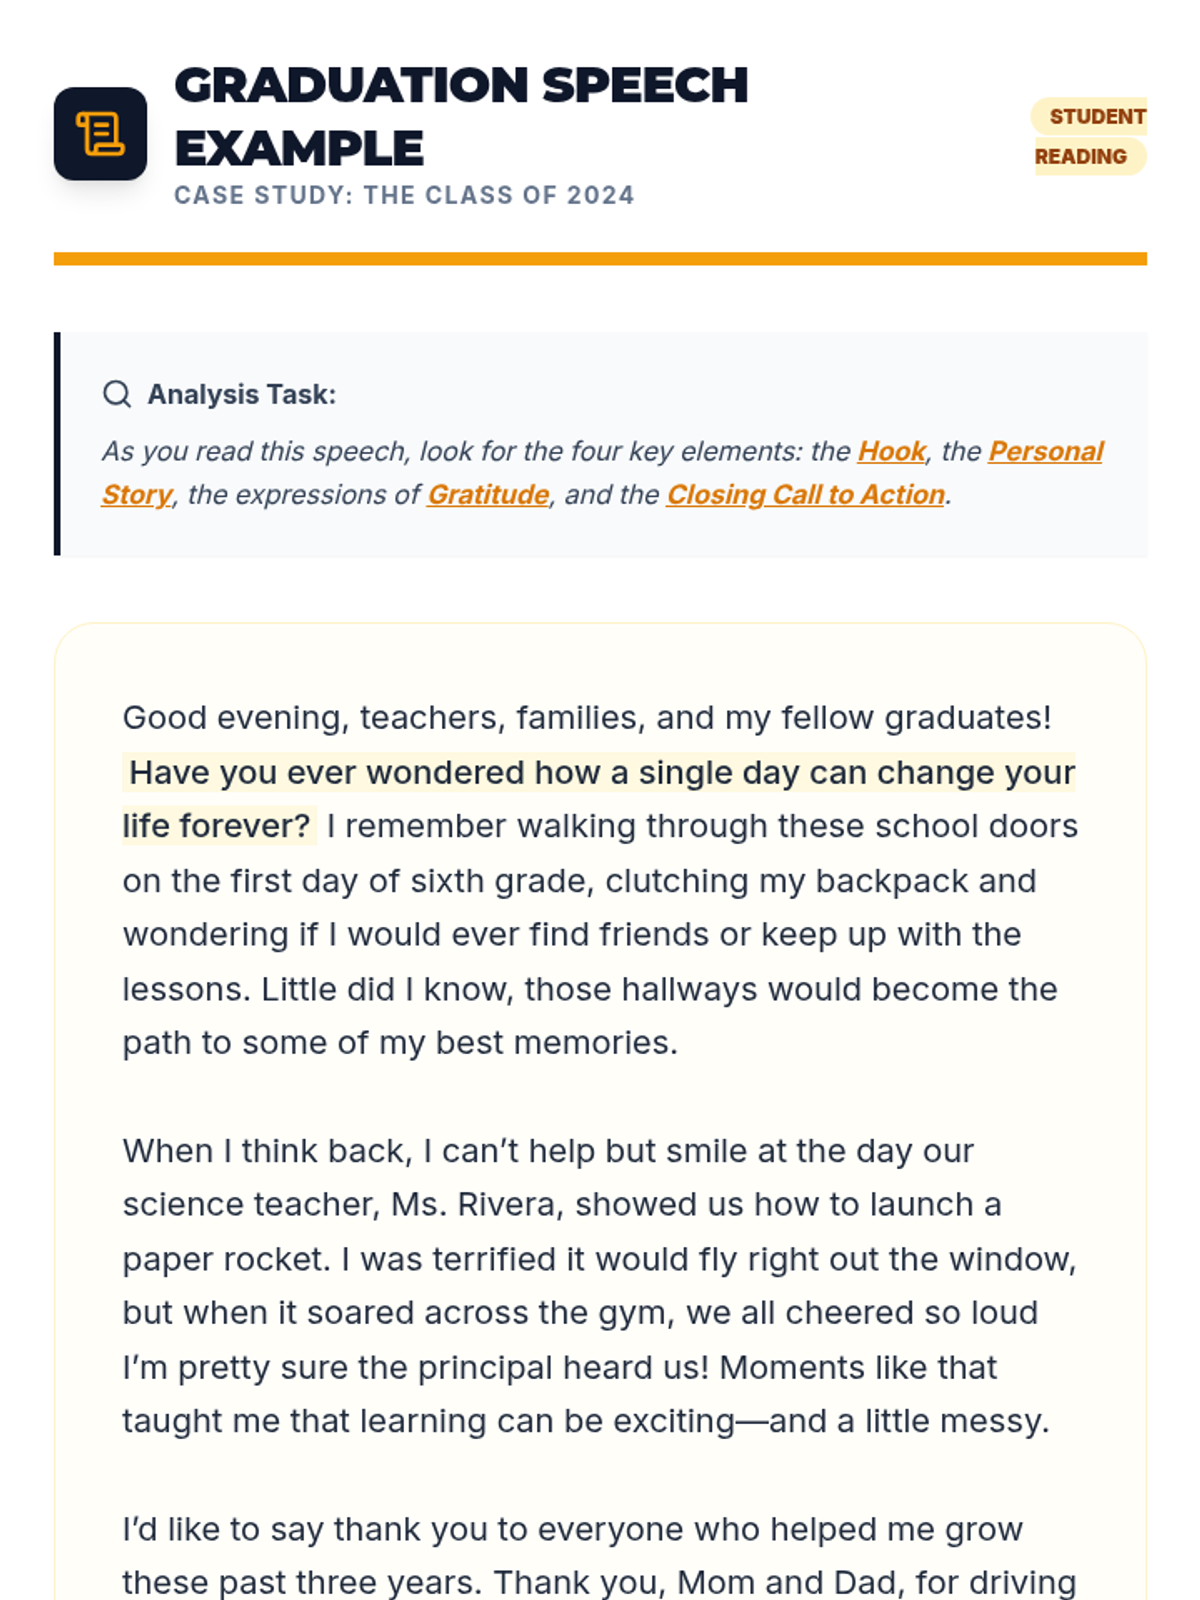Jump to Closing Call to Action link

click(x=805, y=495)
